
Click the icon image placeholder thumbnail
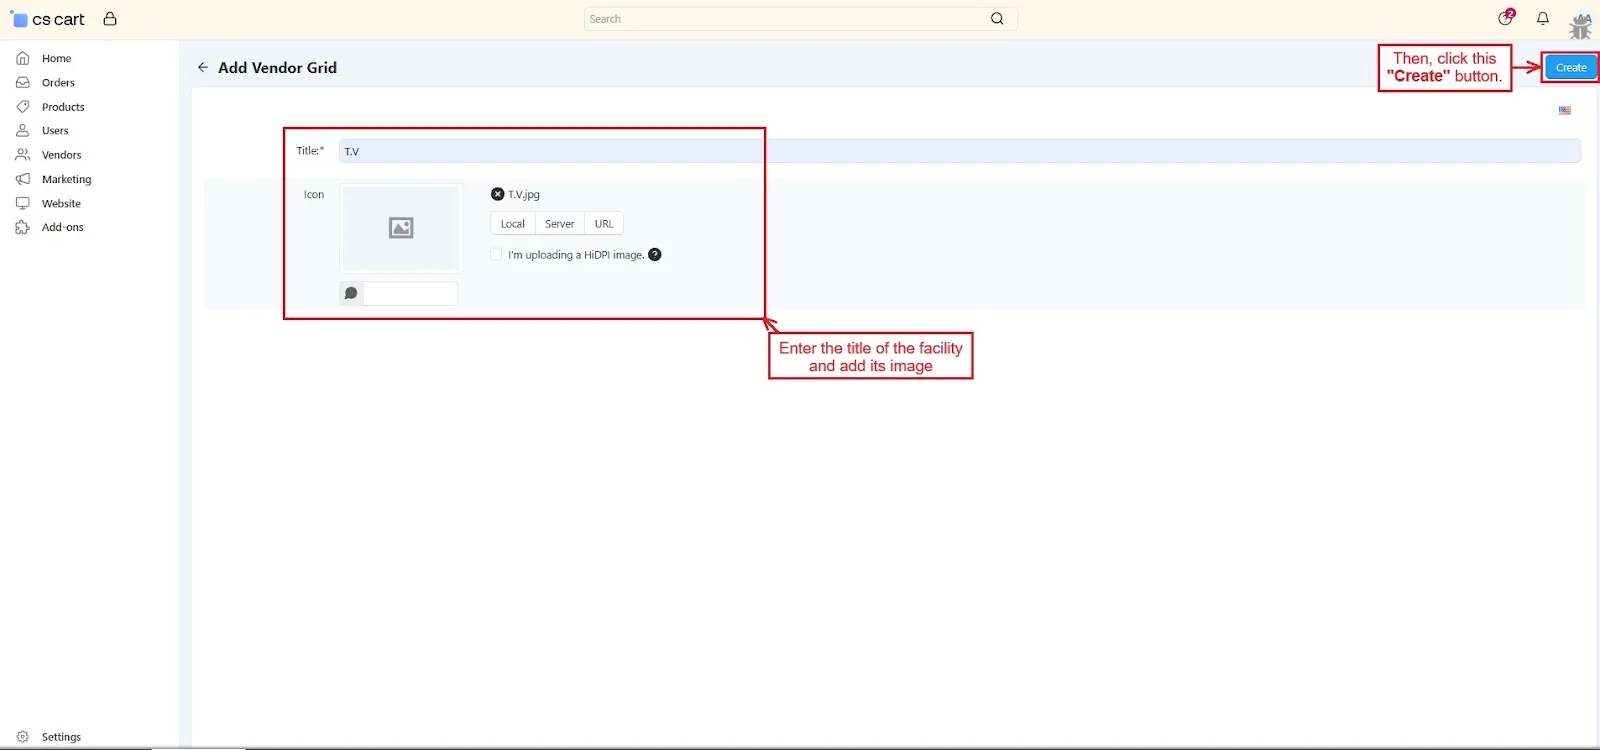[x=401, y=228]
